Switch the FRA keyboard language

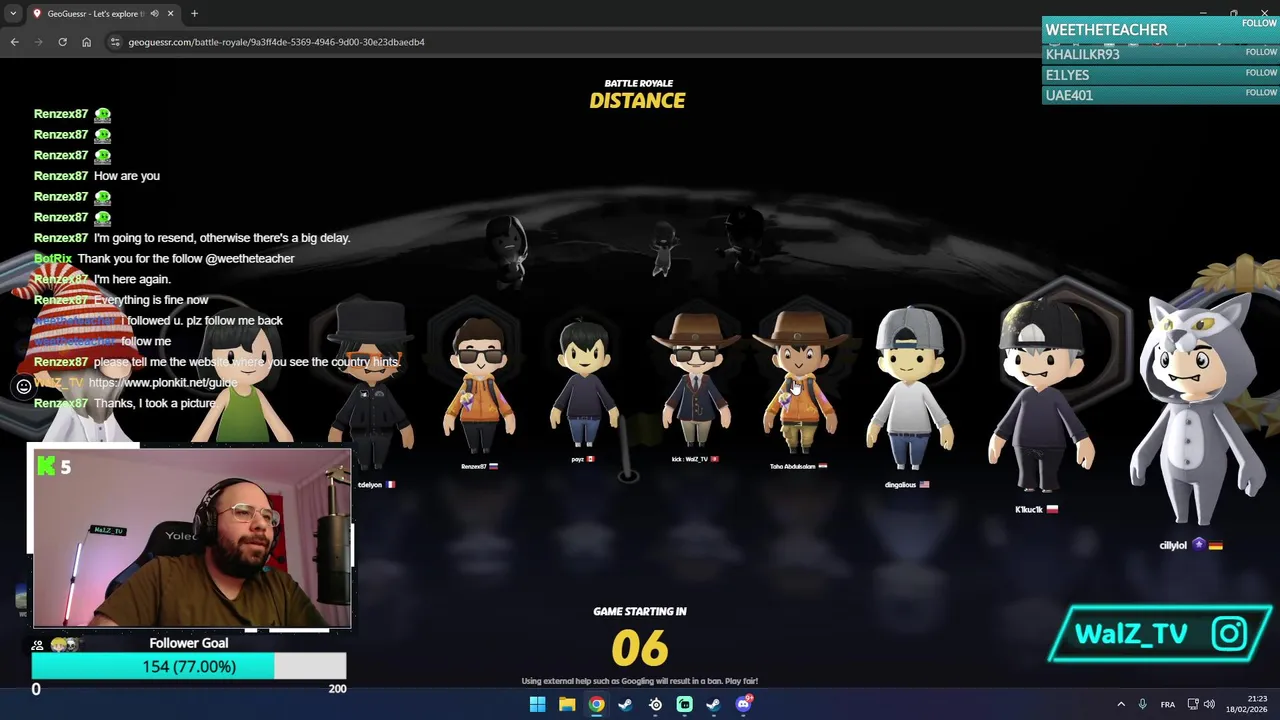pos(1167,704)
